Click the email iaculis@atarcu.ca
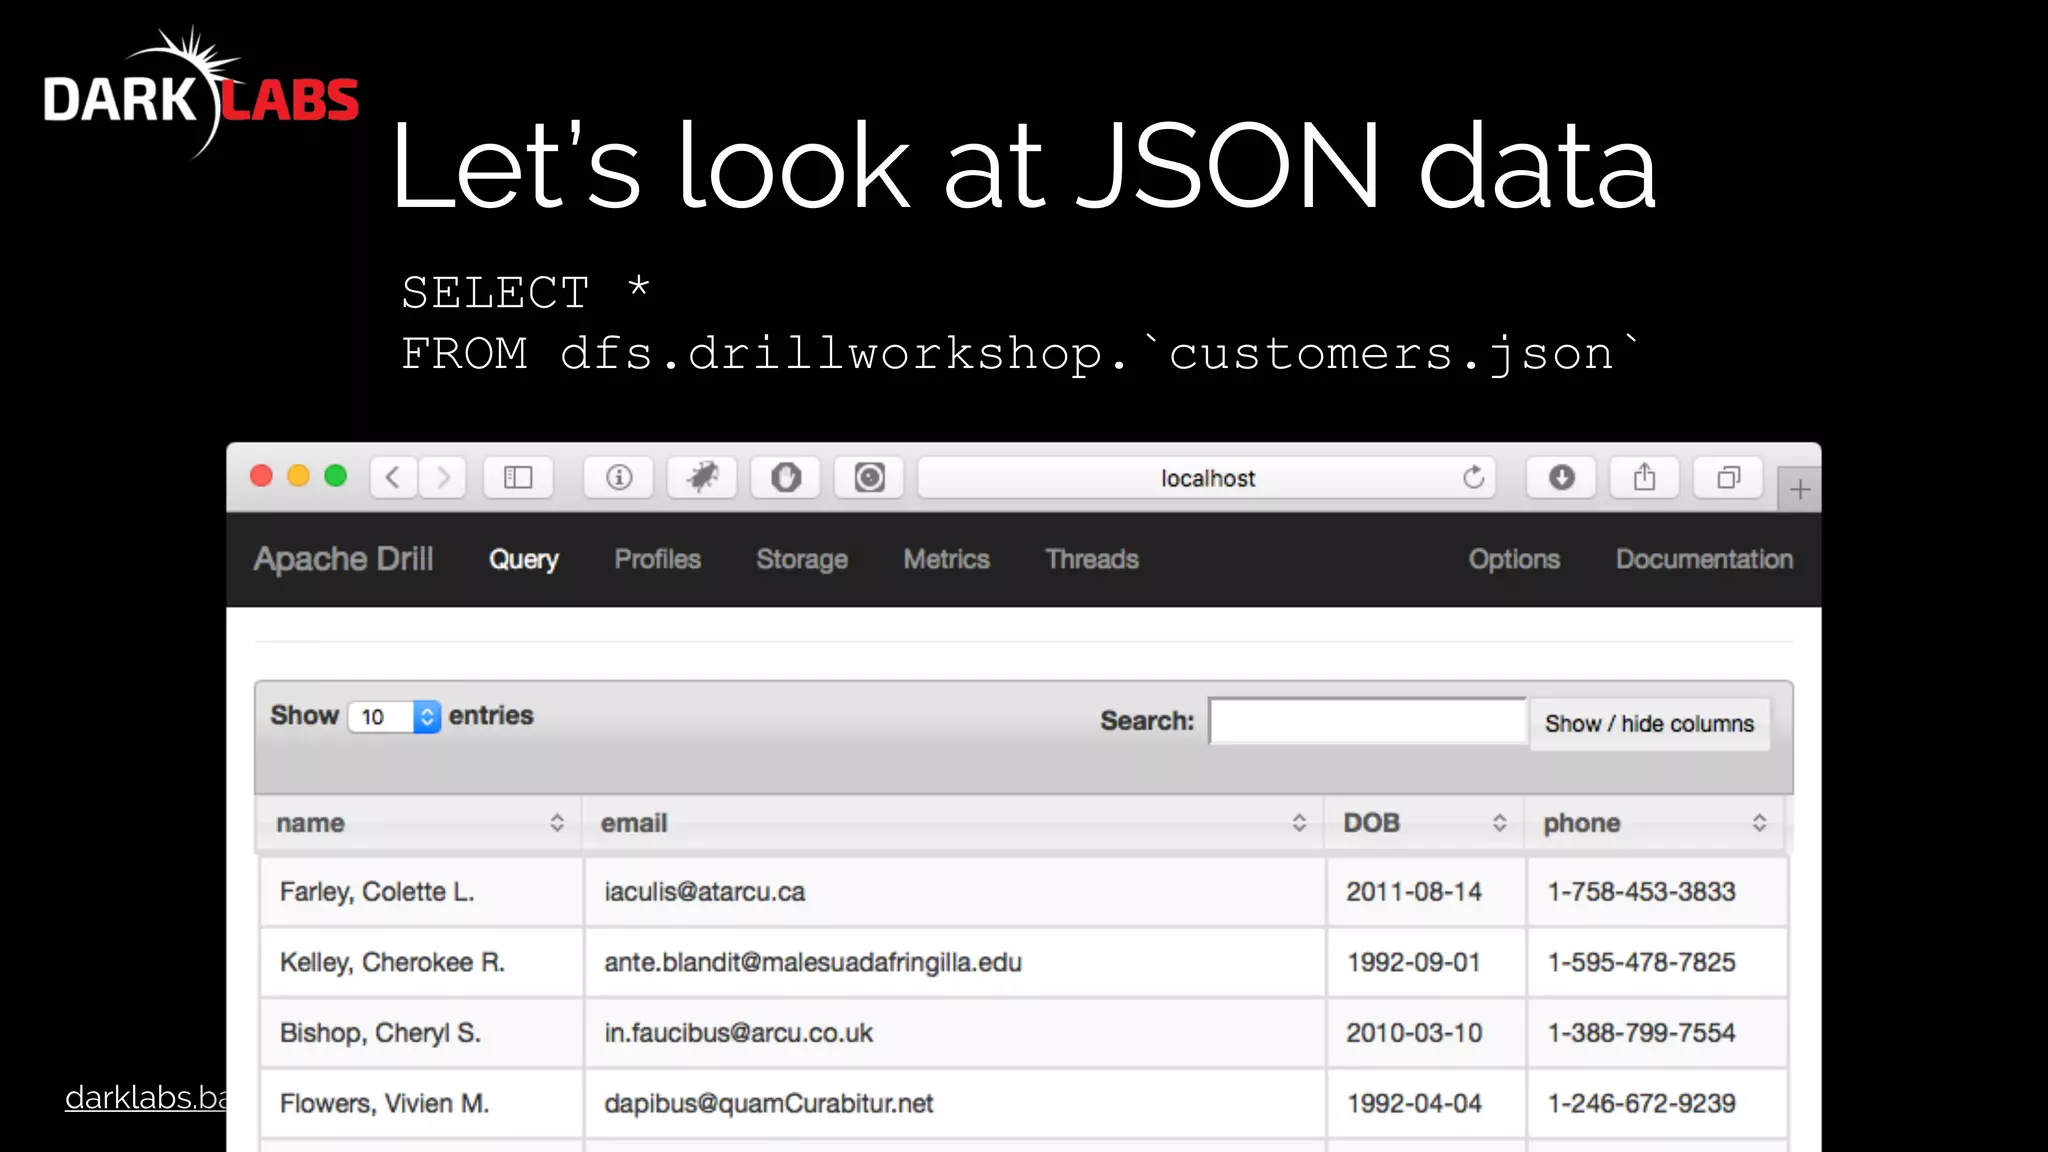This screenshot has width=2048, height=1152. tap(704, 891)
